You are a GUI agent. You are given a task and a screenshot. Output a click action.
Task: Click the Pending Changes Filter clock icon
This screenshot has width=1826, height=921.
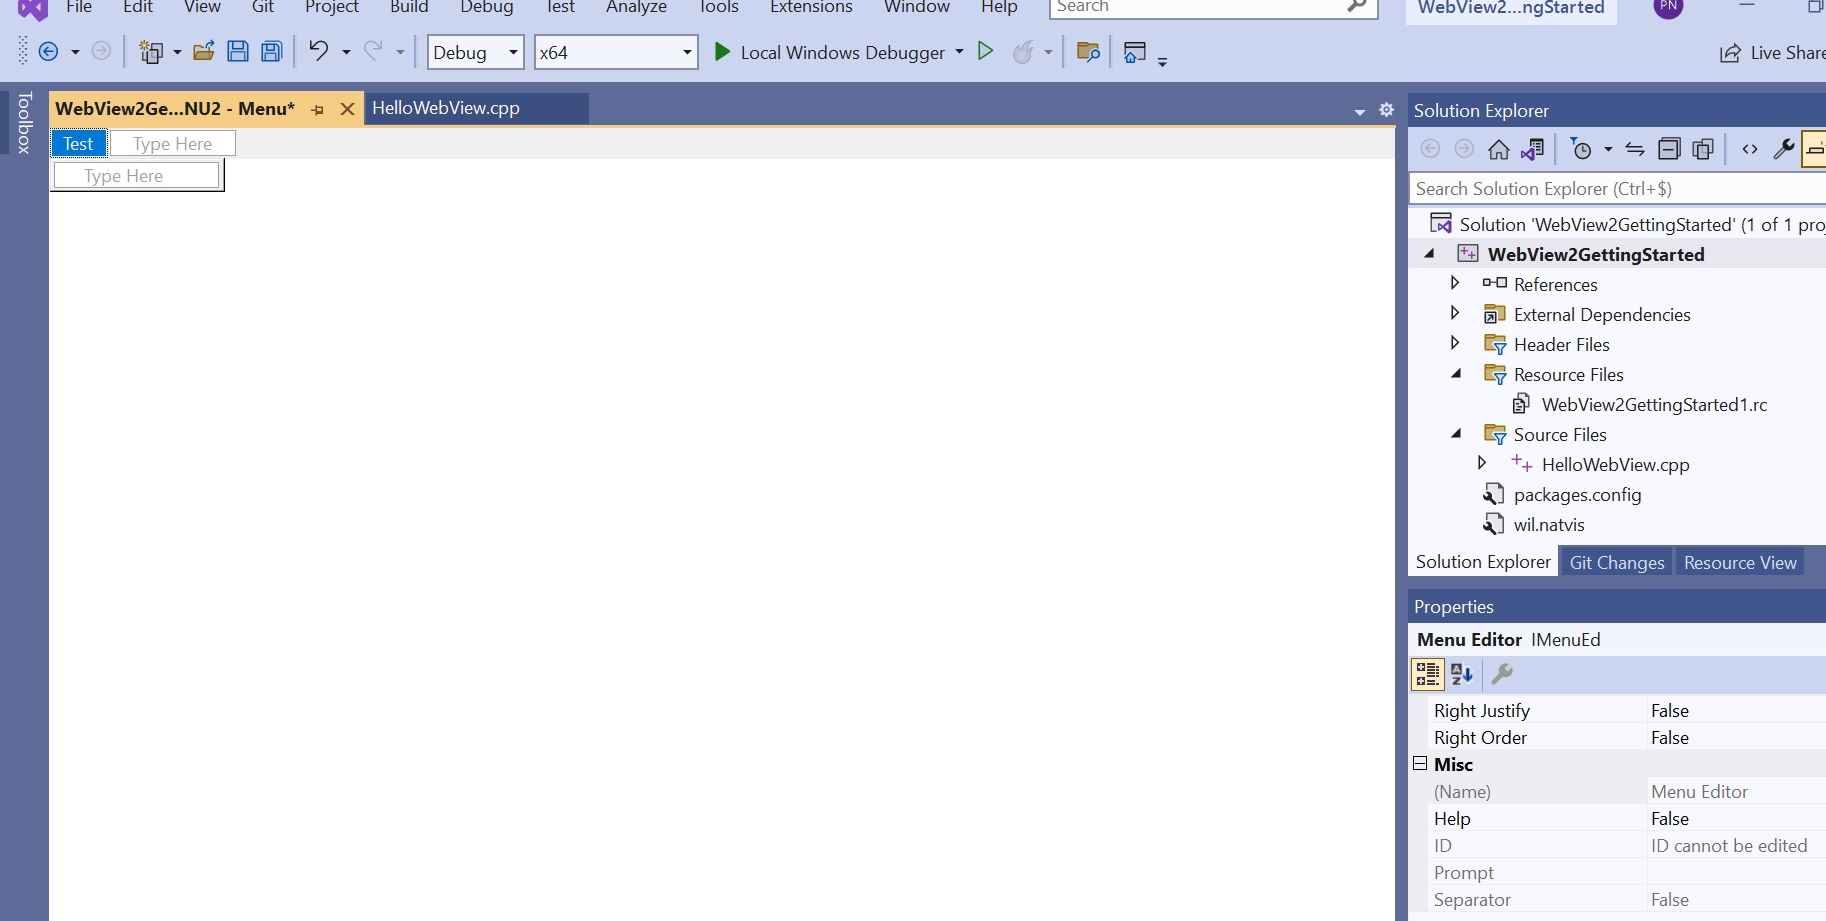[1581, 149]
